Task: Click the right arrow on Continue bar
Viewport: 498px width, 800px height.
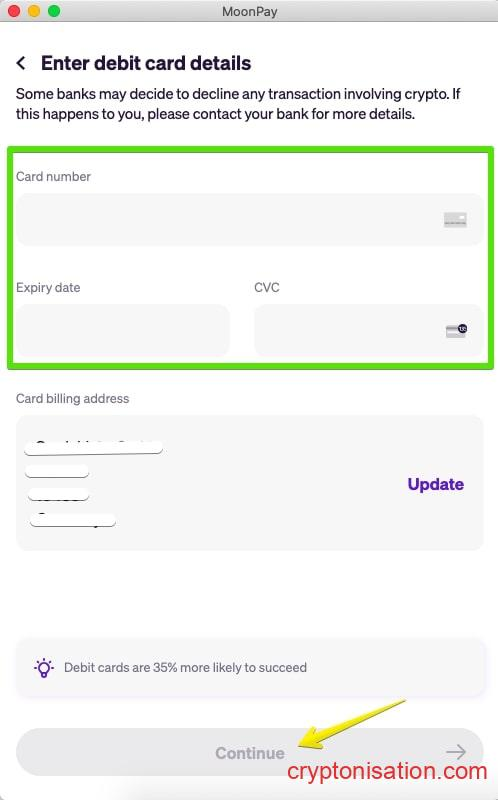Action: (x=455, y=752)
